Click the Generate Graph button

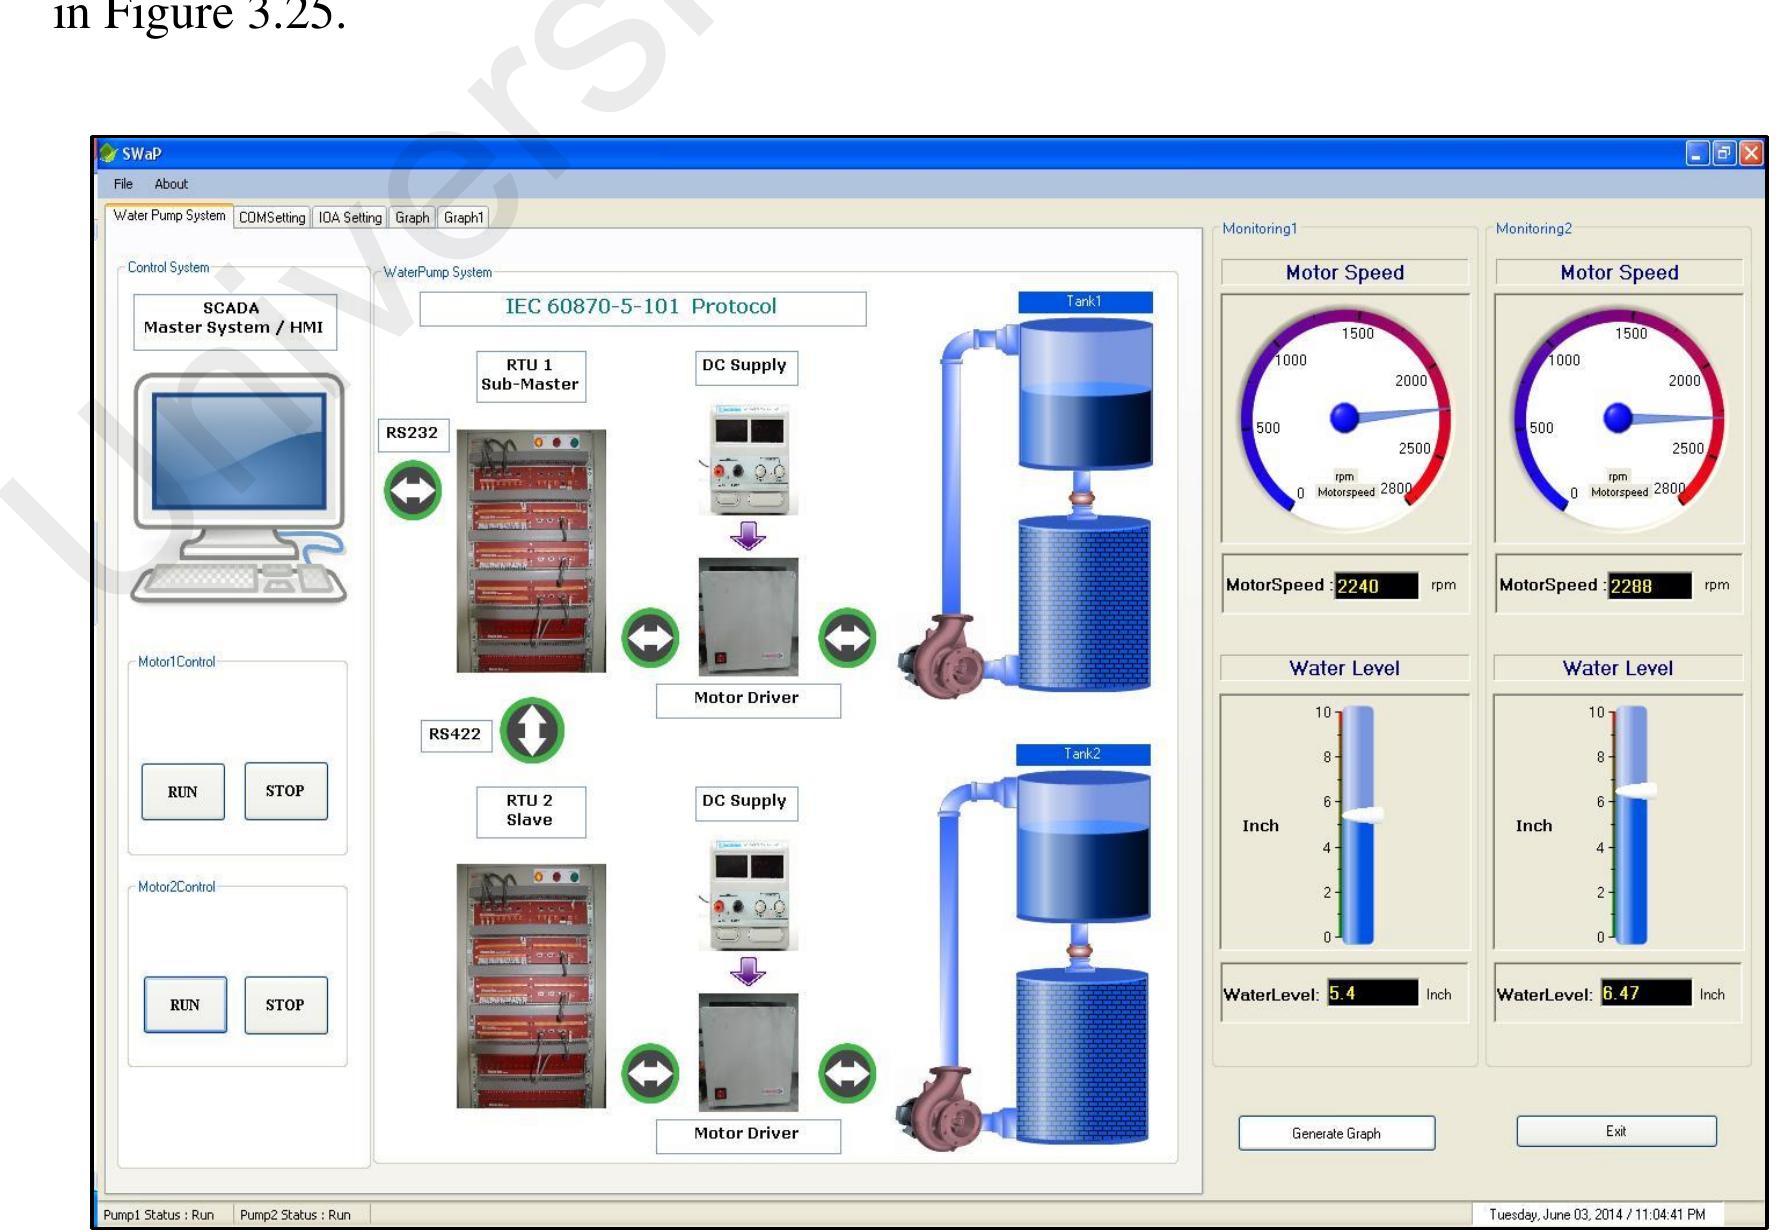pyautogui.click(x=1337, y=1134)
